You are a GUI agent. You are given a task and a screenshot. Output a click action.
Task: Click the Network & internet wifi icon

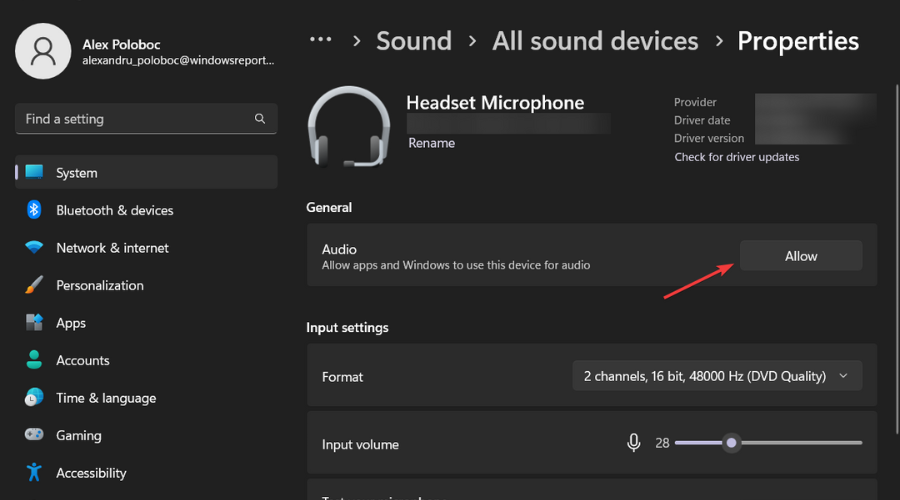[x=34, y=248]
